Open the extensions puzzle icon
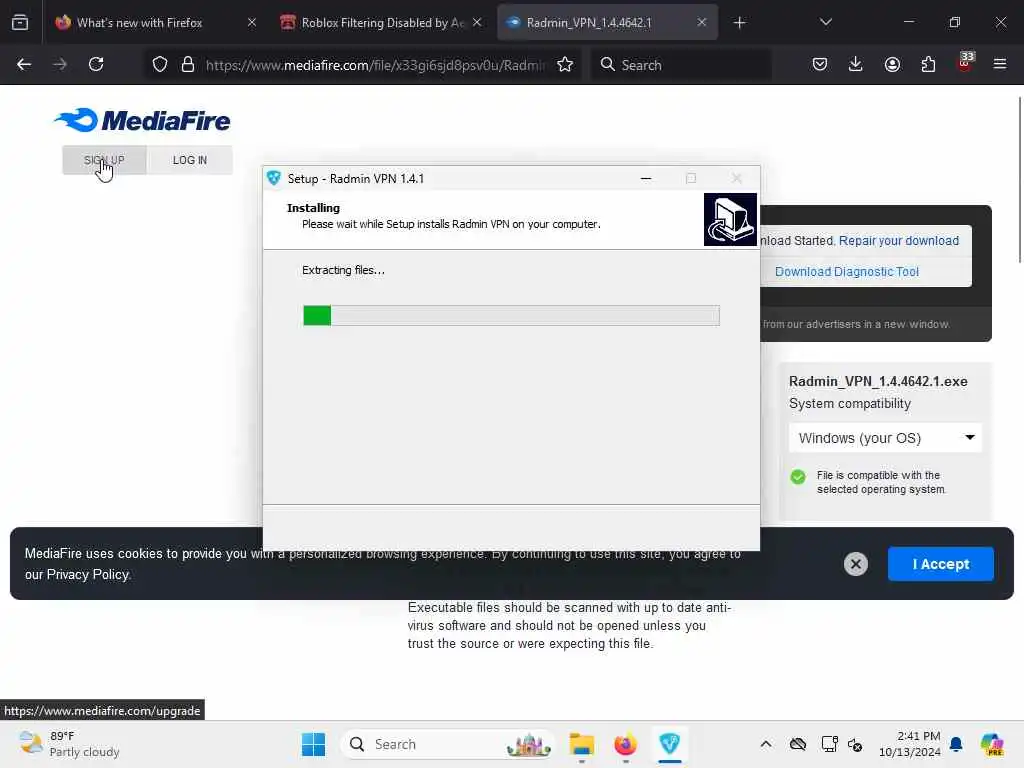This screenshot has width=1024, height=768. click(x=928, y=64)
